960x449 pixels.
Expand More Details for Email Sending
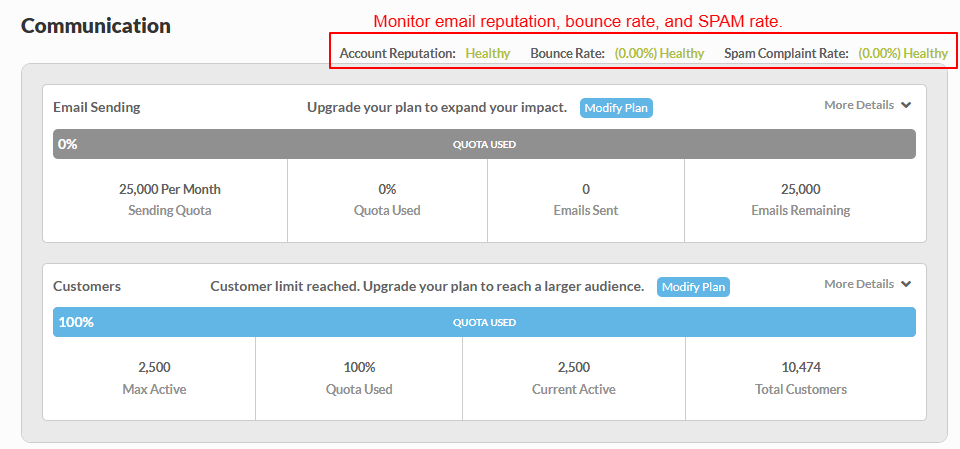tap(868, 105)
